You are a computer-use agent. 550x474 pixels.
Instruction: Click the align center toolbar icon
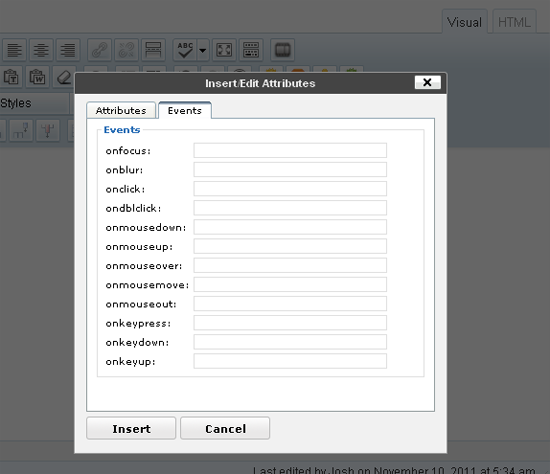[x=41, y=49]
